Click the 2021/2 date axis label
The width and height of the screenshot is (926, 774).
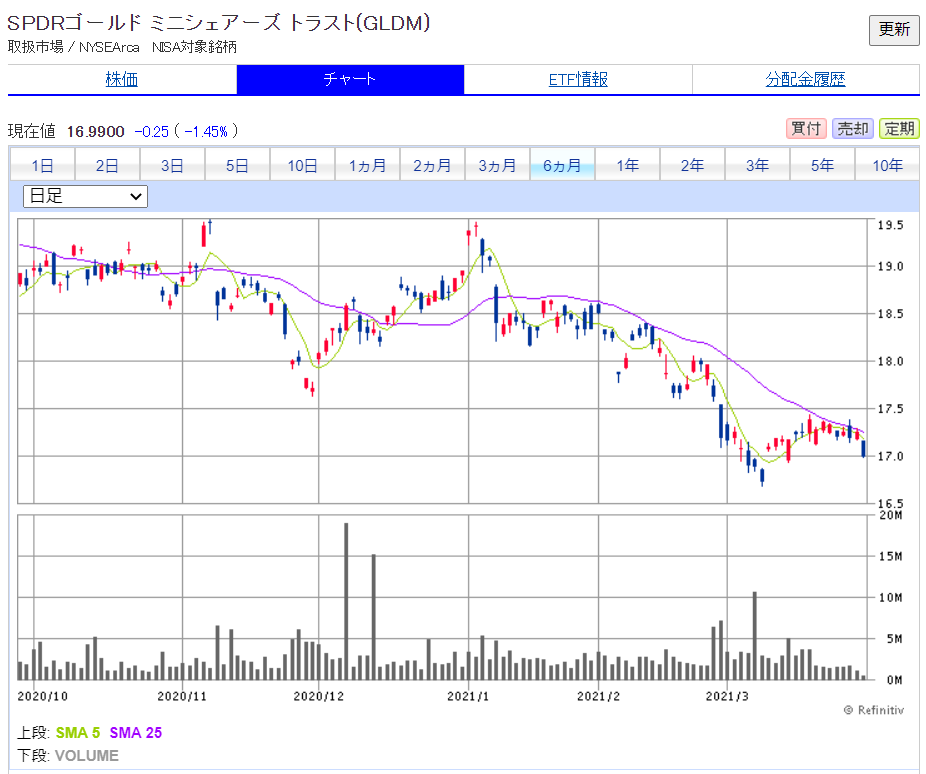pyautogui.click(x=598, y=696)
